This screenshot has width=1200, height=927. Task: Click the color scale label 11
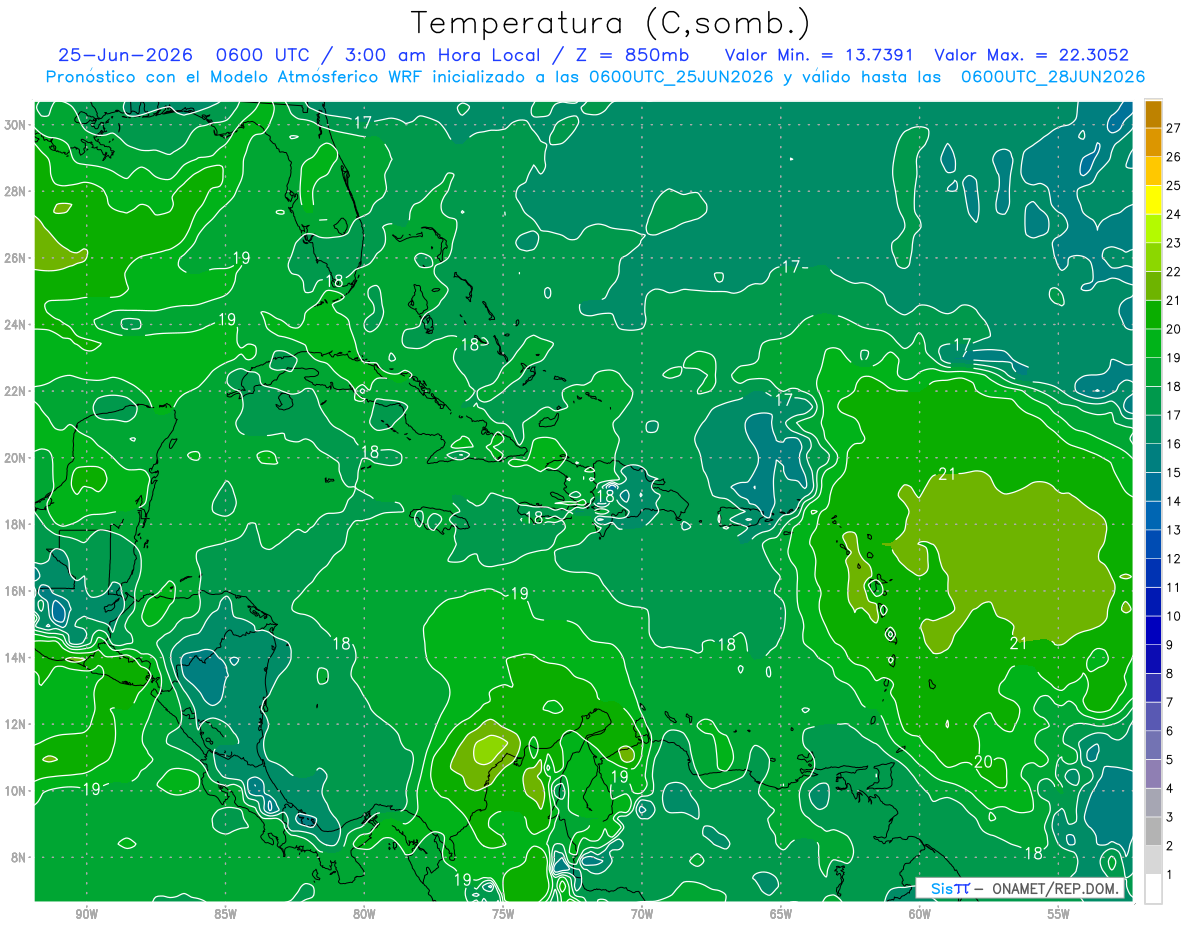pyautogui.click(x=1174, y=587)
